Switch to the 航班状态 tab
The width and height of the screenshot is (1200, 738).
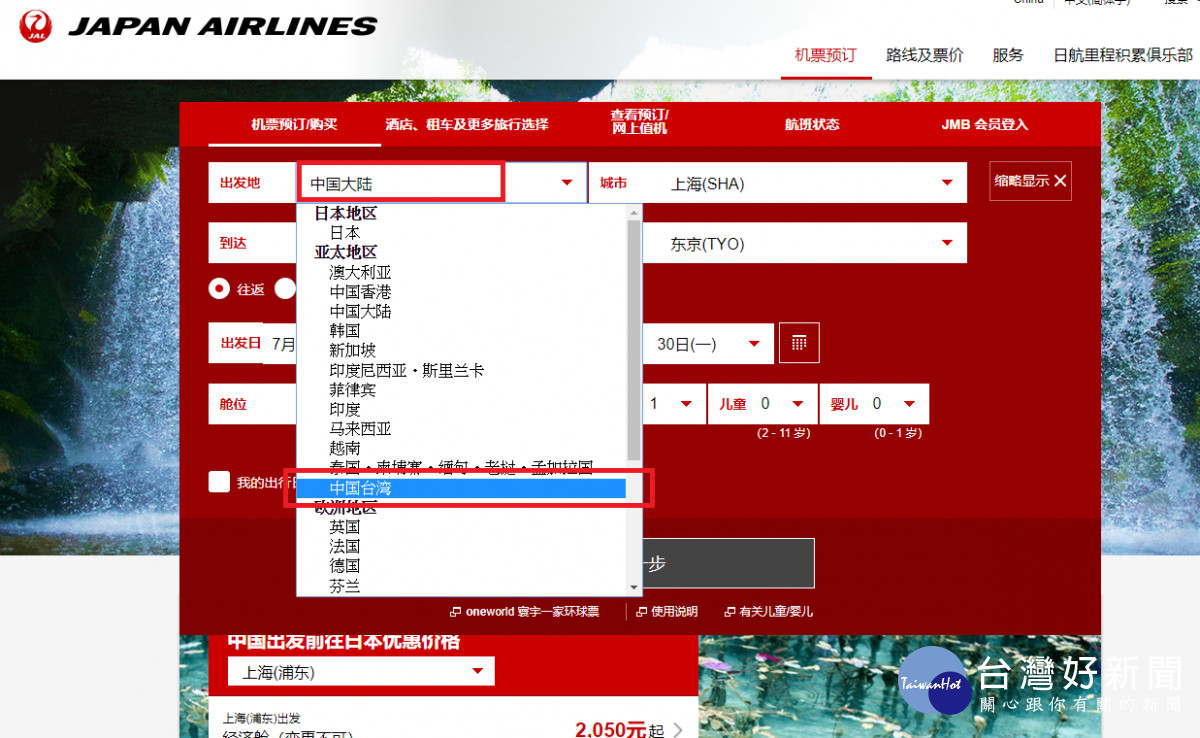pos(811,125)
